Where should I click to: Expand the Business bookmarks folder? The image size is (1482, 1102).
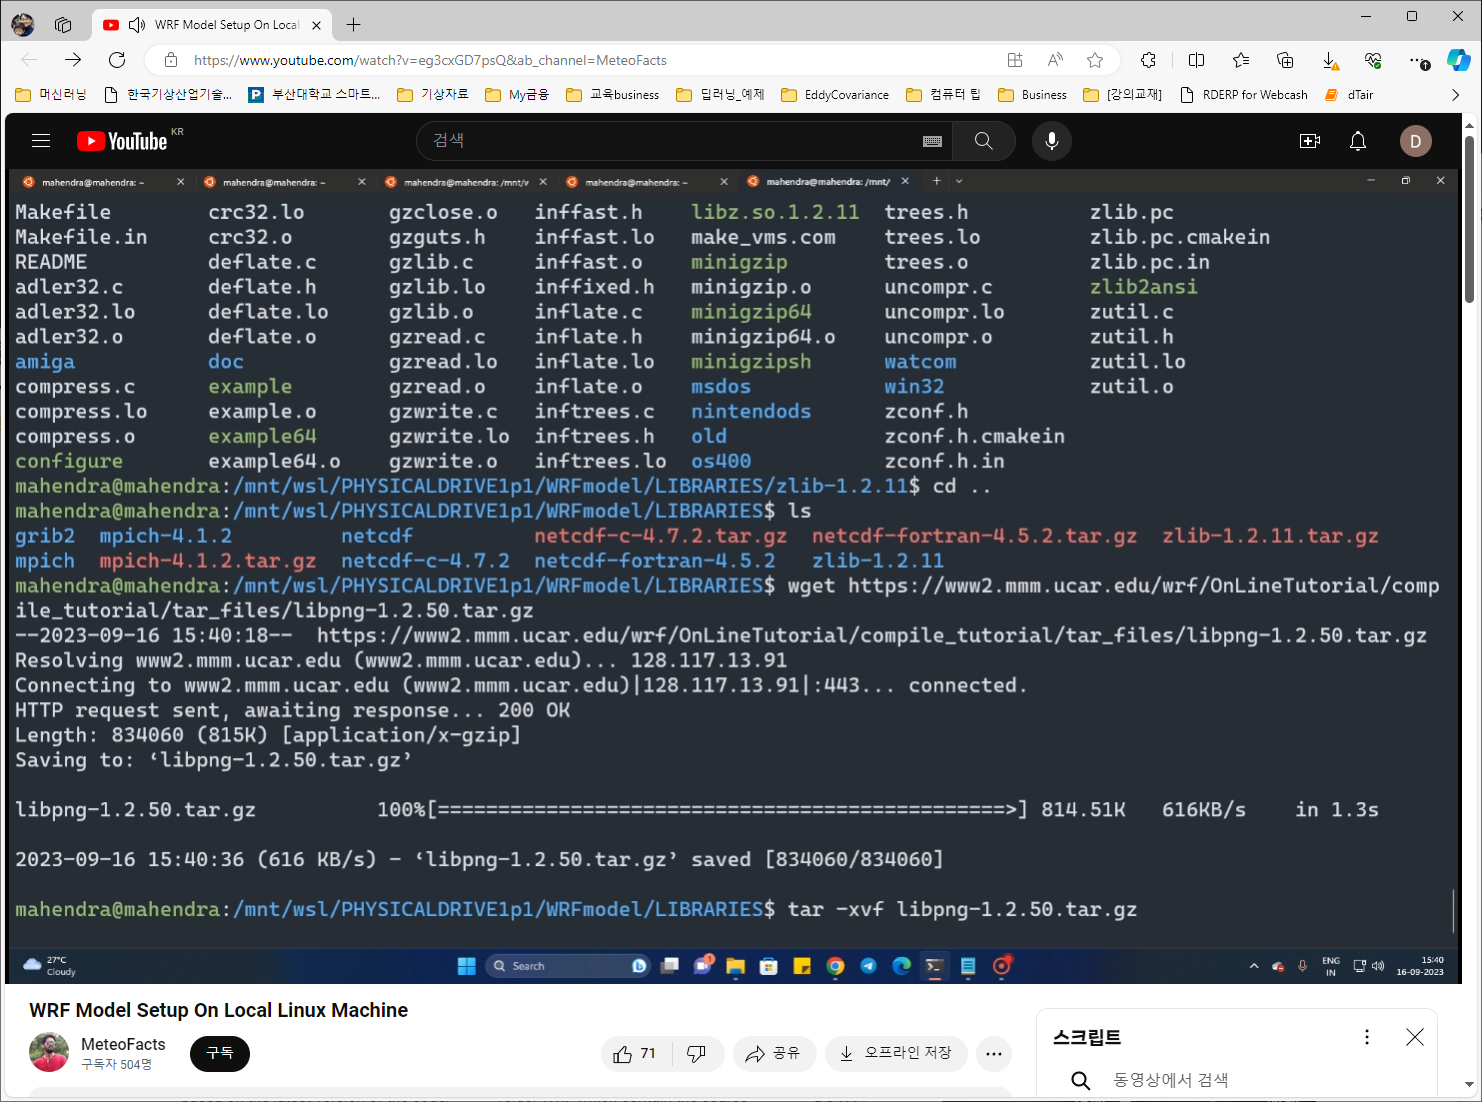click(1032, 95)
